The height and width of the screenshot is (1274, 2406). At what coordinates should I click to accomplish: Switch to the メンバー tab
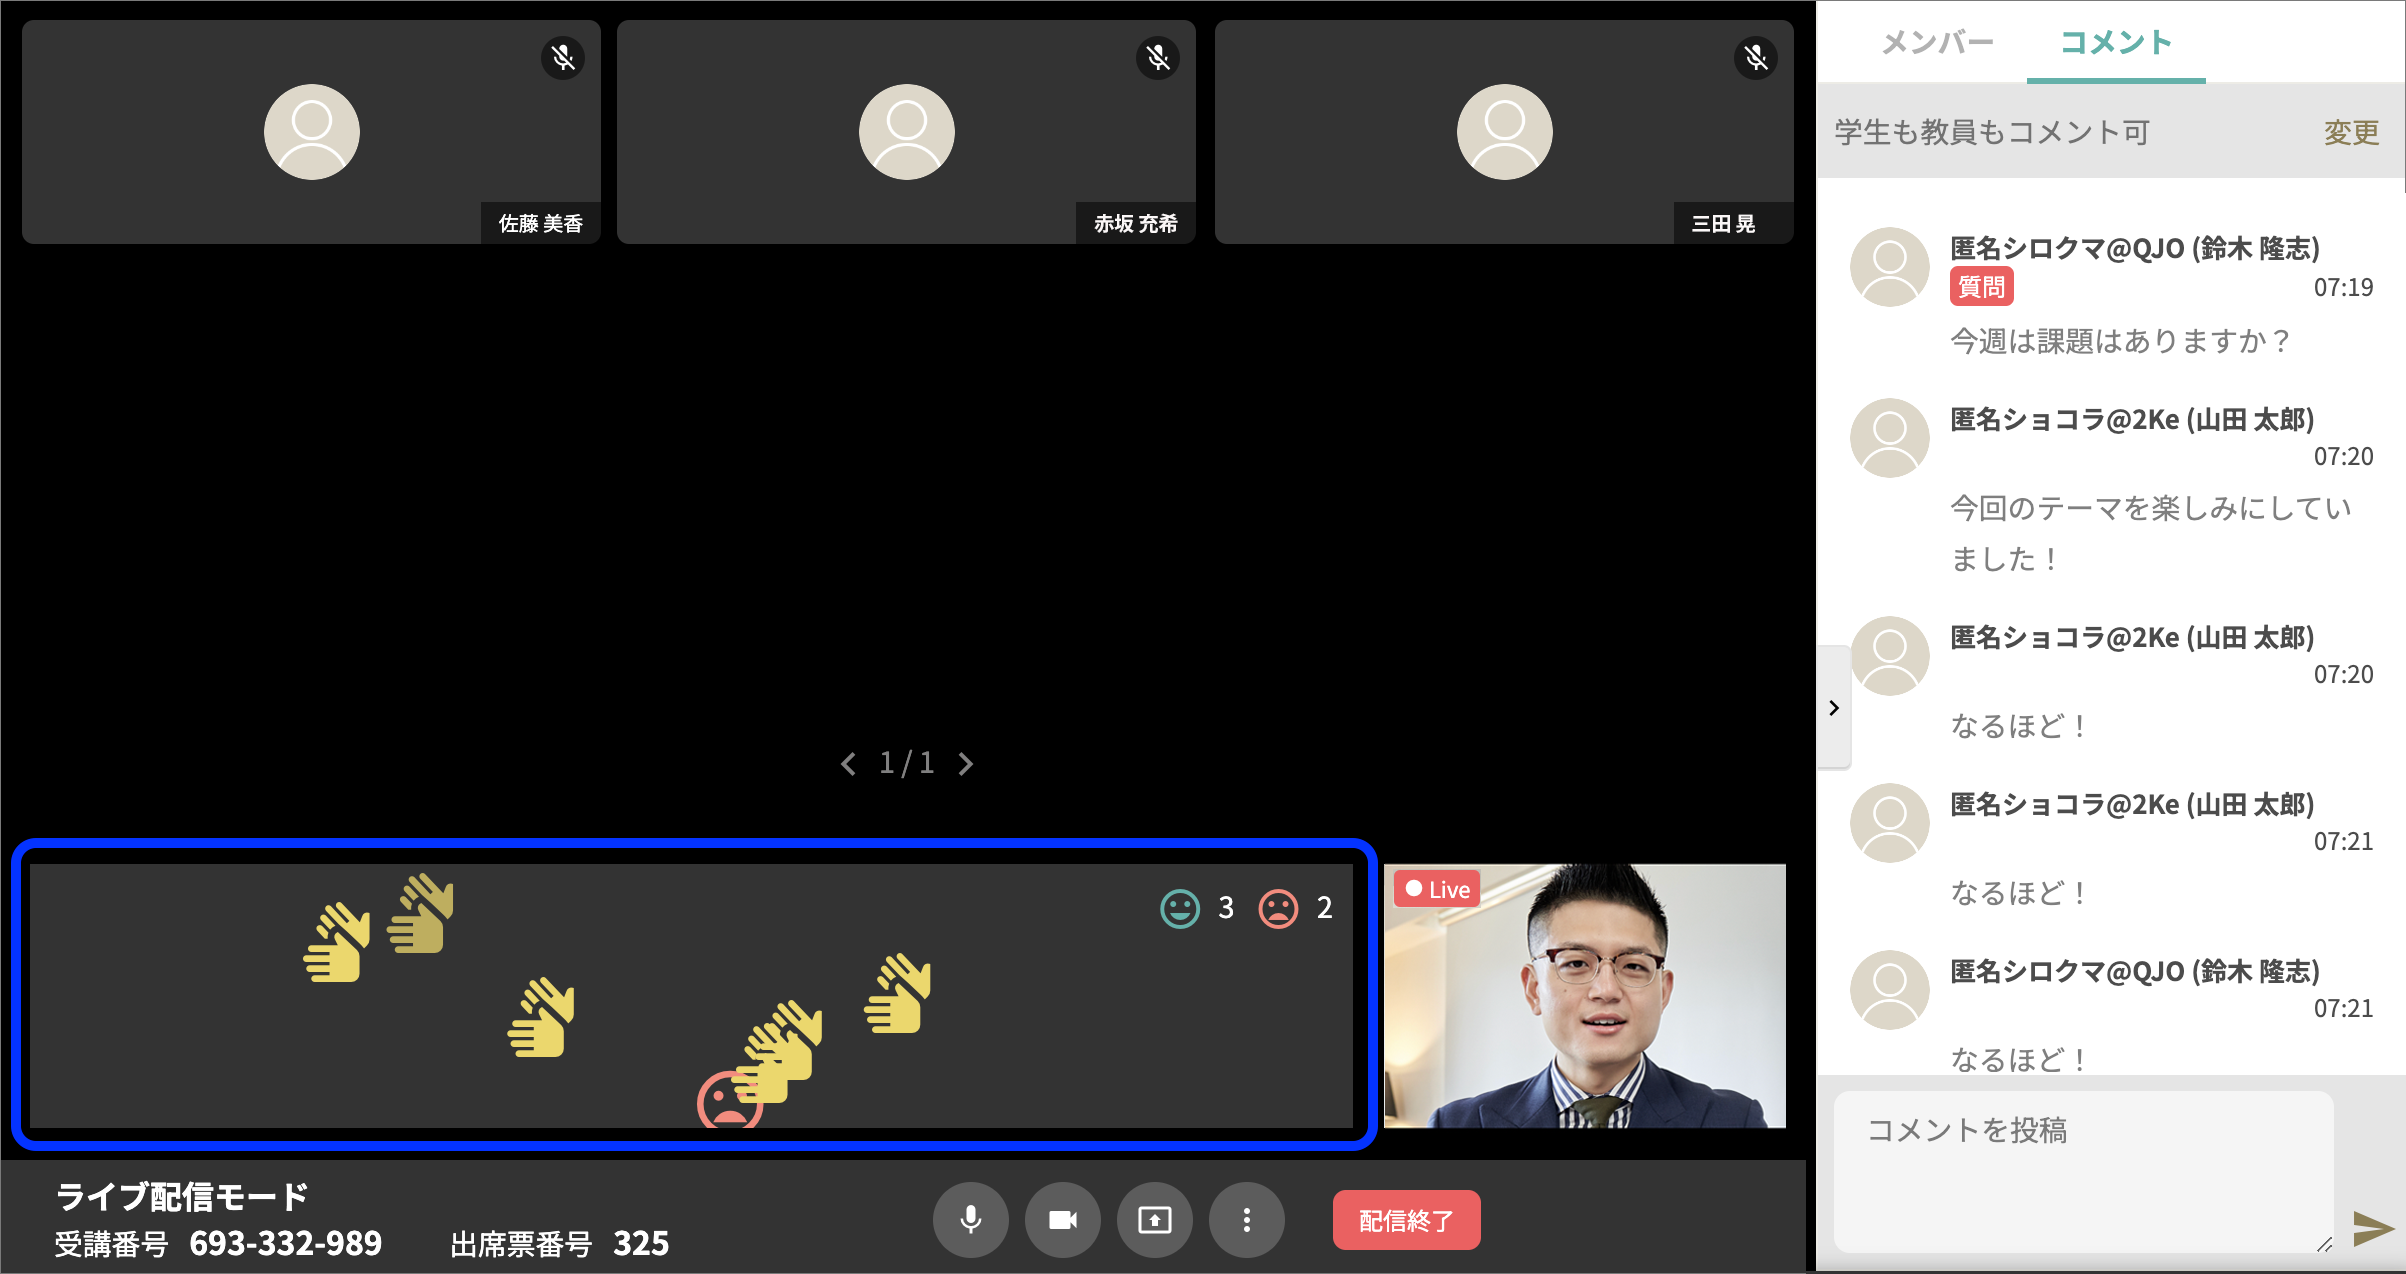click(1937, 42)
